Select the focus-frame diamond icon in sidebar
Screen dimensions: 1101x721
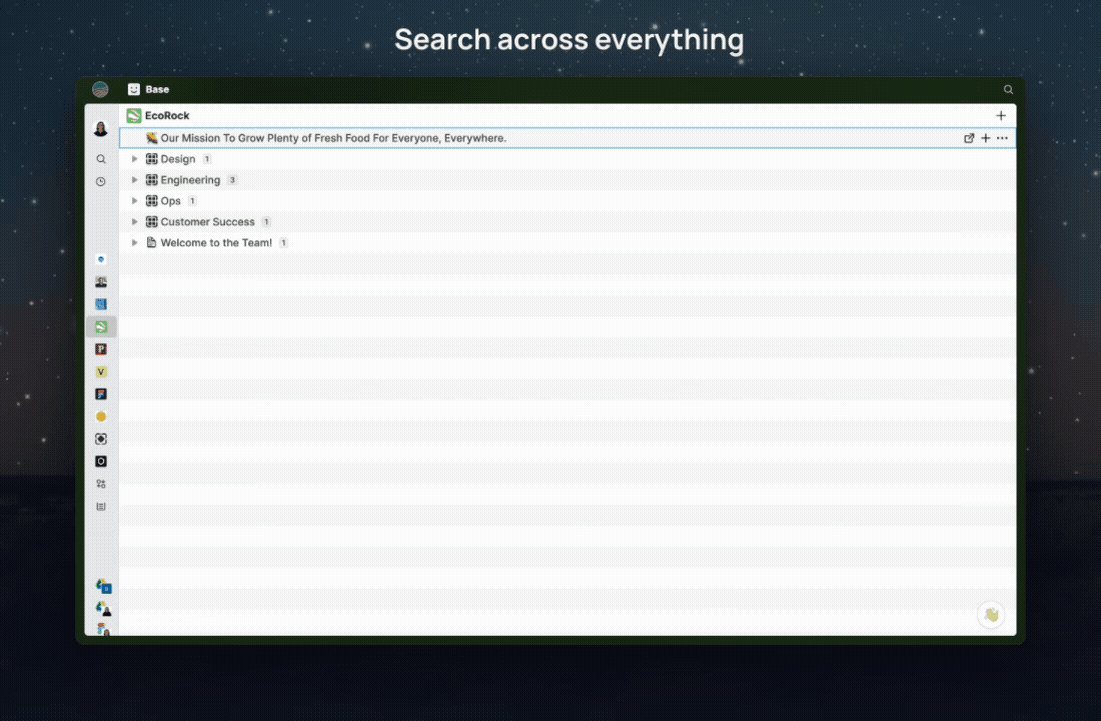101,439
